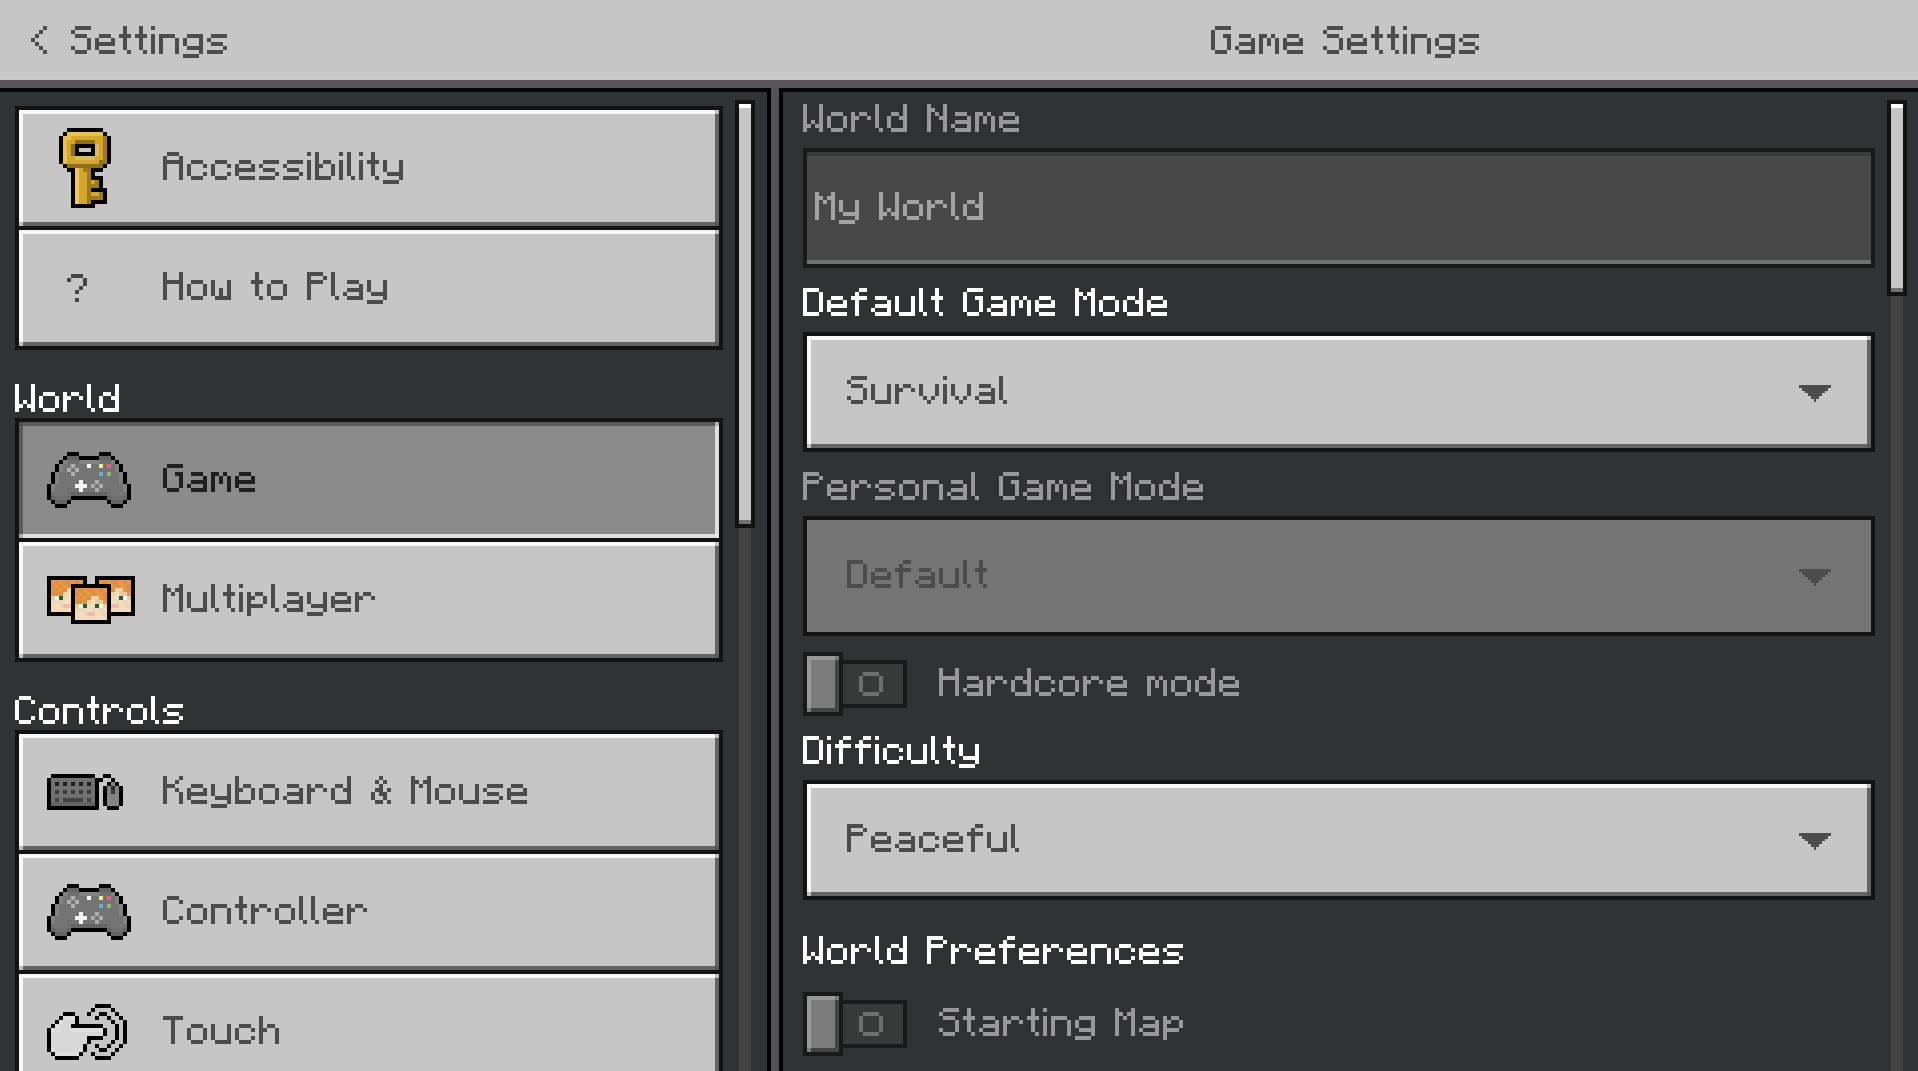Viewport: 1918px width, 1071px height.
Task: Click the question mark How to Play icon
Action: pos(77,288)
